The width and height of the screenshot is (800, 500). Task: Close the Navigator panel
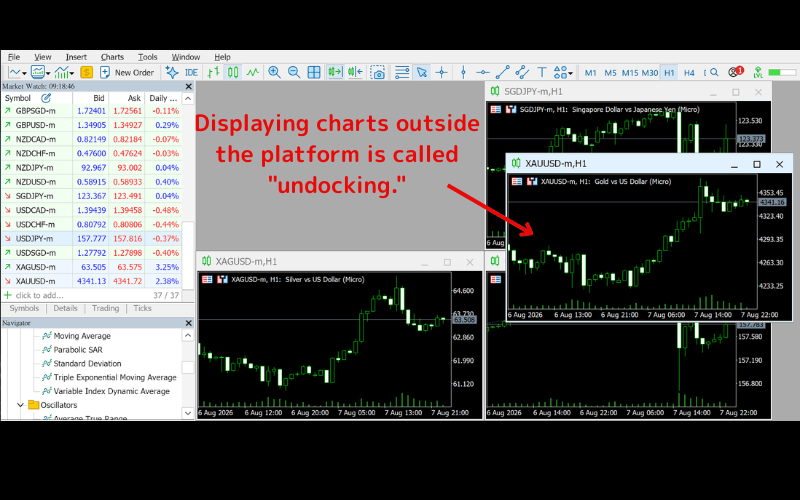pos(189,323)
